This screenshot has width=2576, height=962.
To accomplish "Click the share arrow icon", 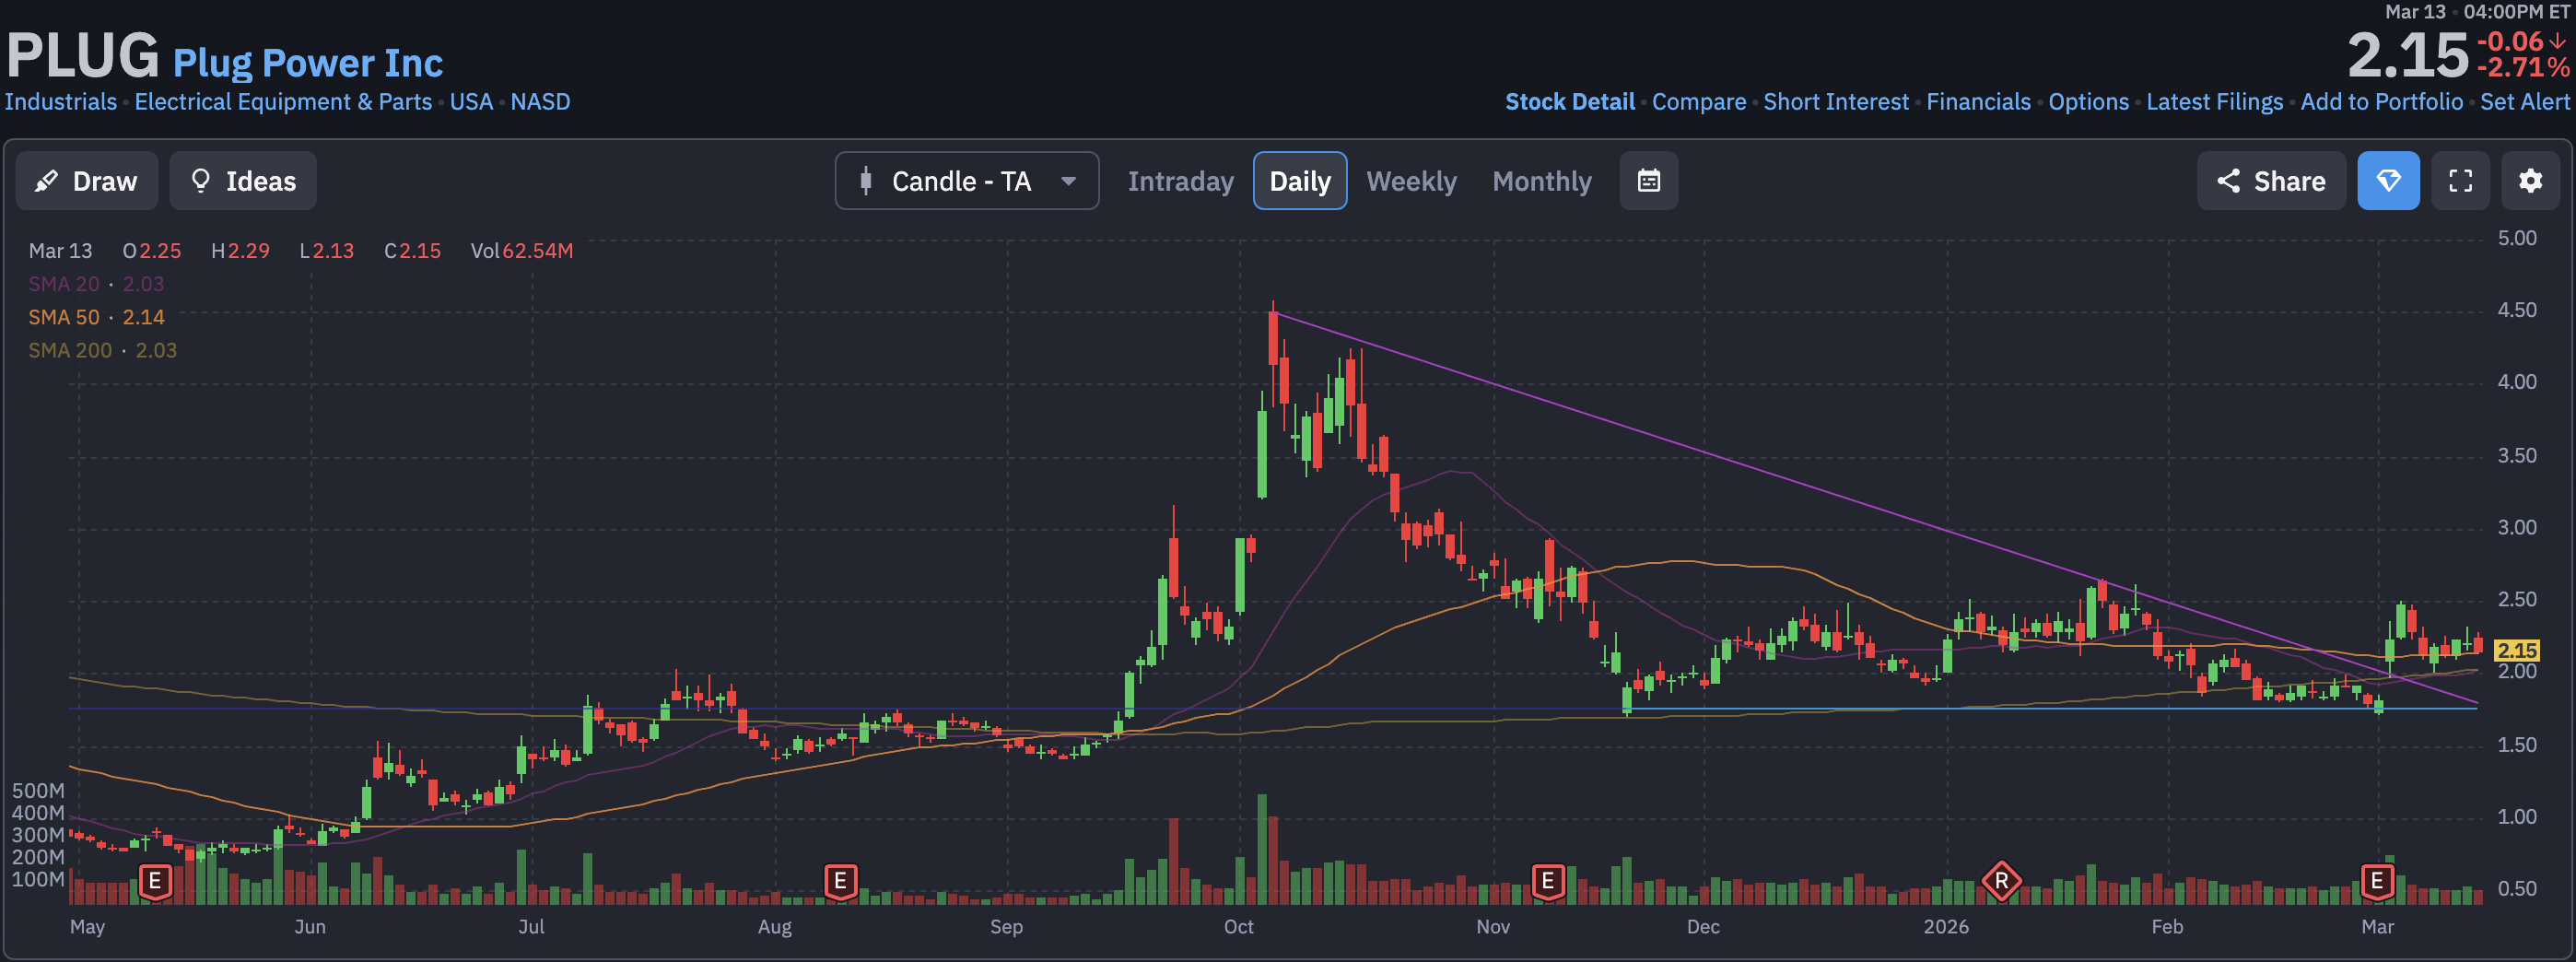I will [2228, 181].
